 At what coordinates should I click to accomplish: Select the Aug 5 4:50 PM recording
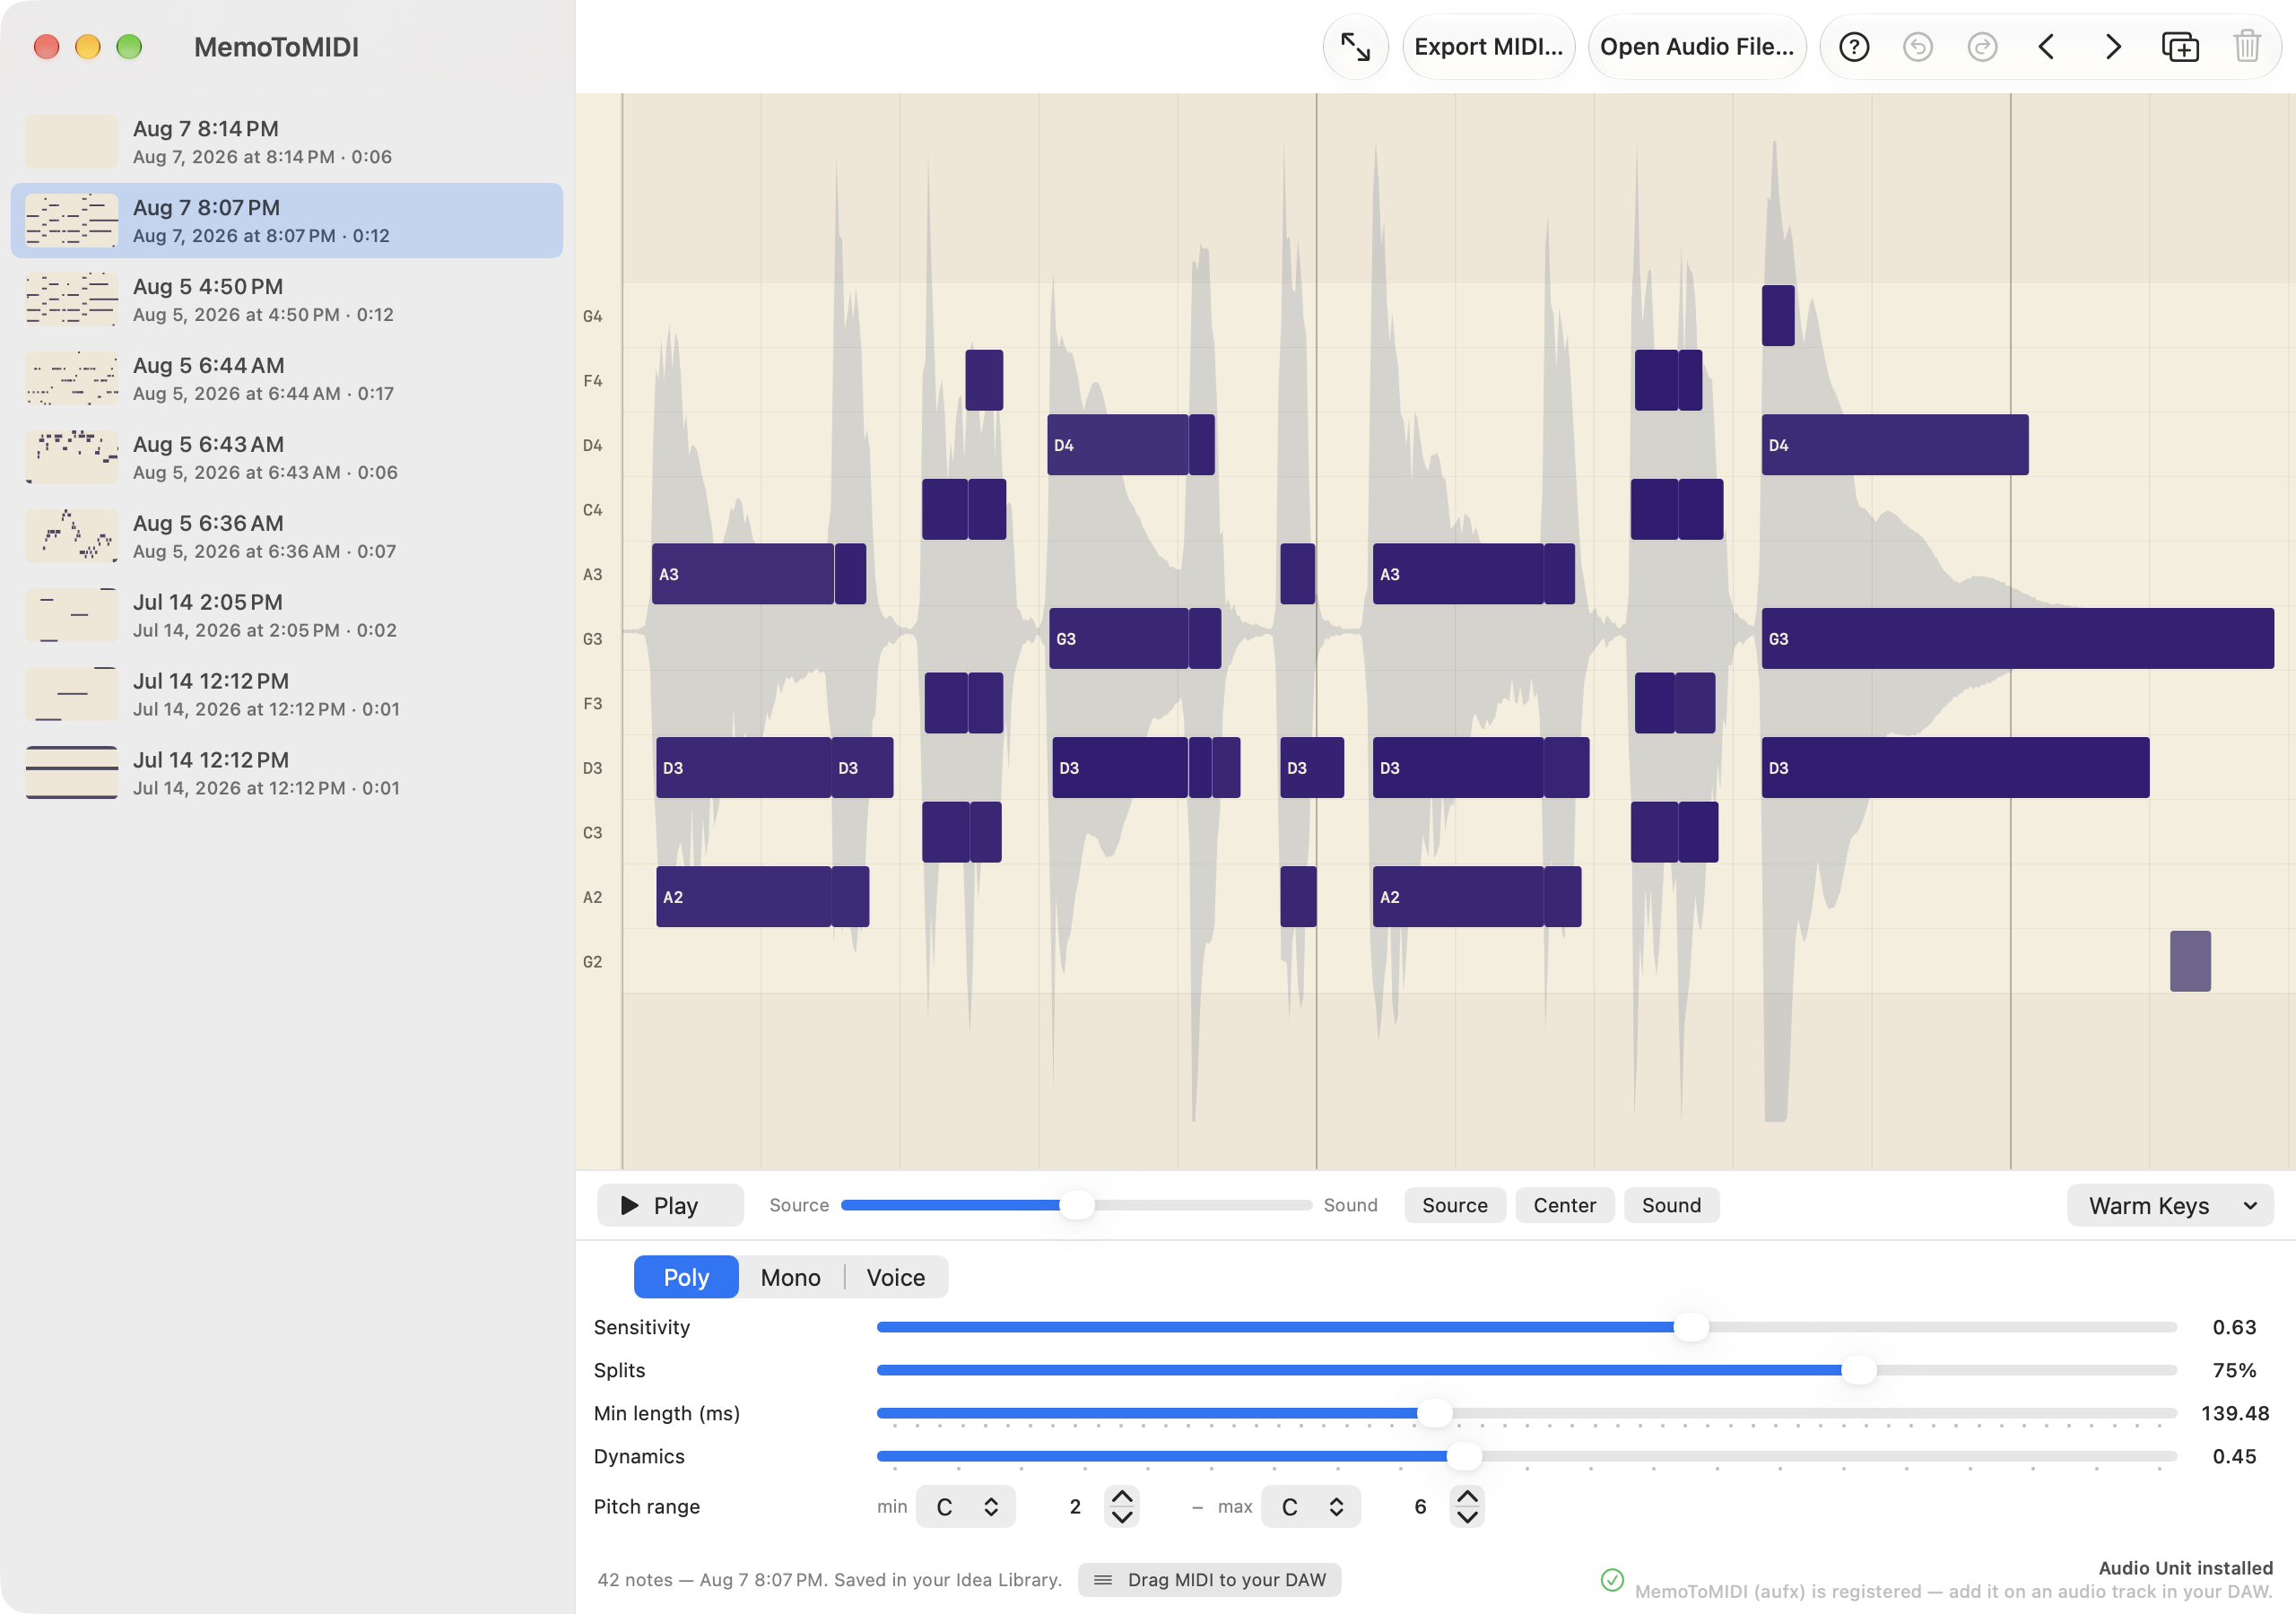287,300
